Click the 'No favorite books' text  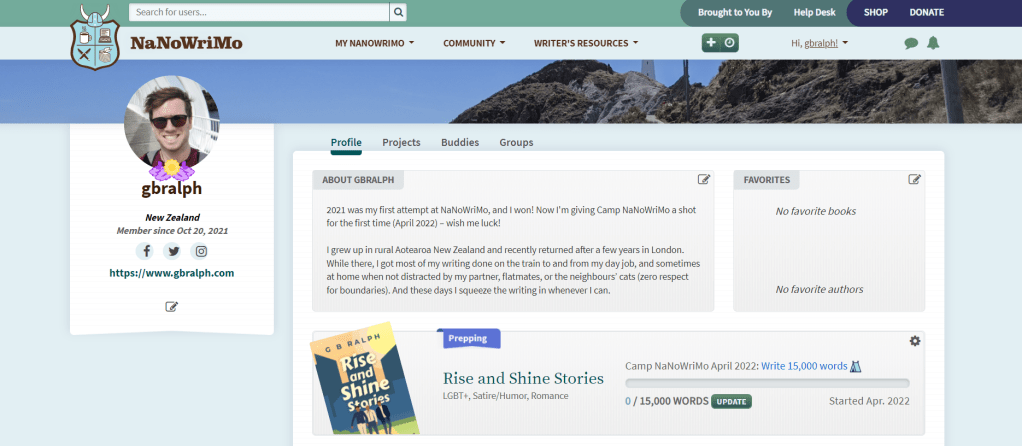point(815,211)
